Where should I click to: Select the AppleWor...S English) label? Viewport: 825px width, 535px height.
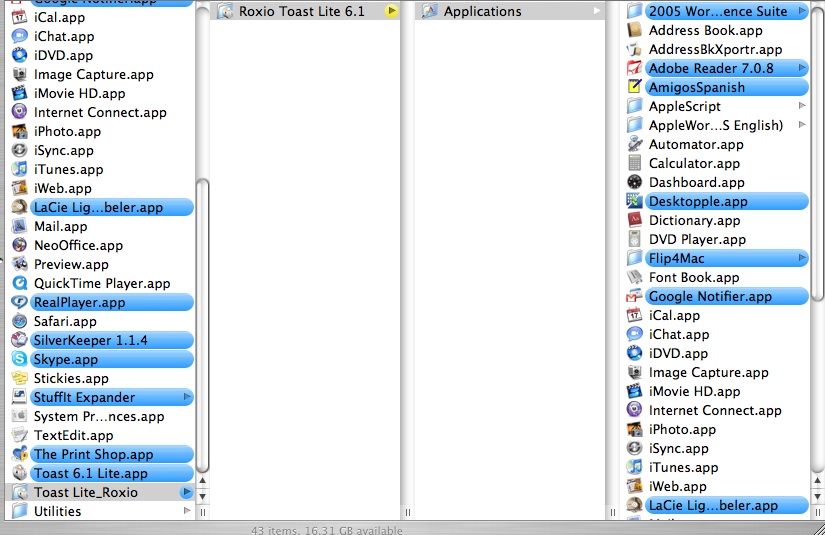click(716, 125)
